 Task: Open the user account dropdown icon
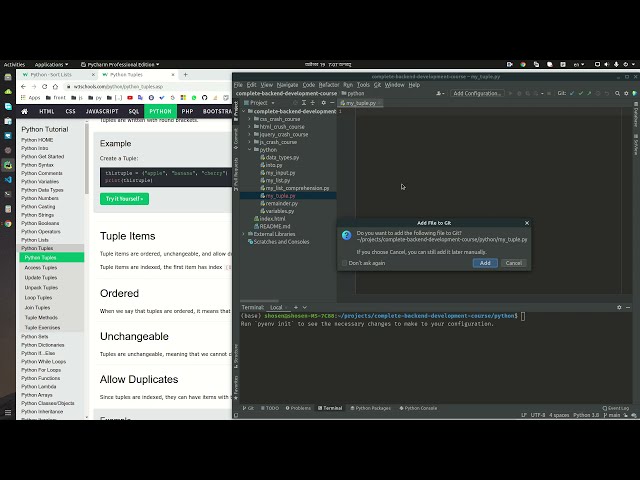point(440,93)
